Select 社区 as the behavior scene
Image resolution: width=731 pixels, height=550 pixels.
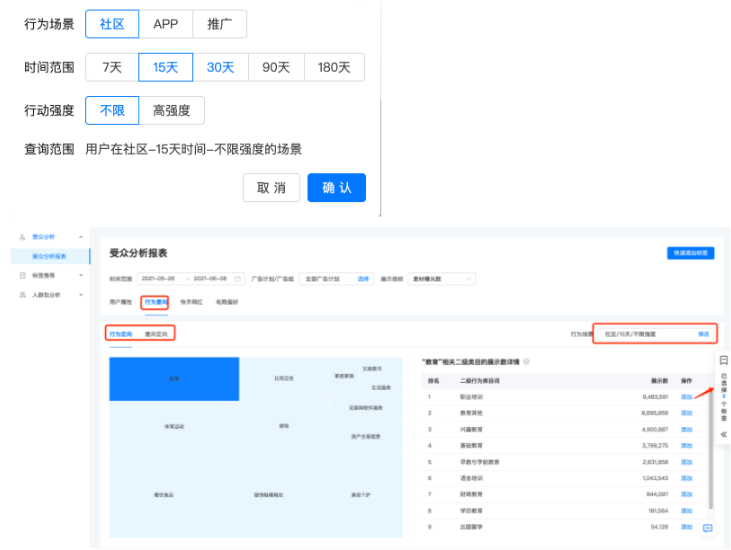coord(112,24)
